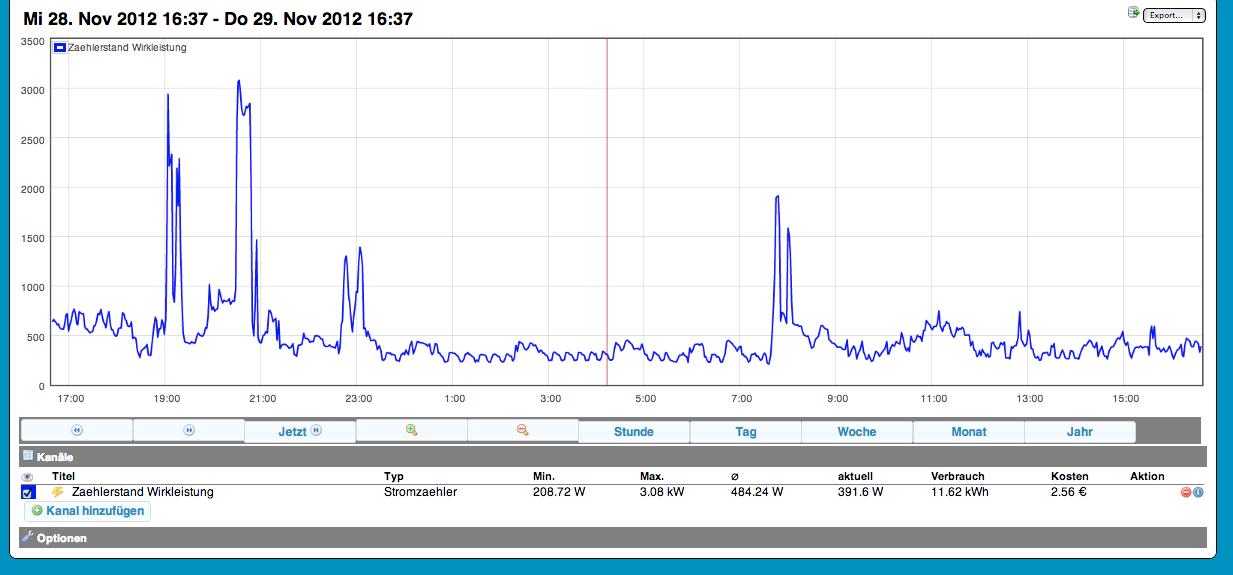Image resolution: width=1233 pixels, height=575 pixels.
Task: Click the lightning bolt icon of Zaehlerstand Wirkleistung
Action: [58, 492]
